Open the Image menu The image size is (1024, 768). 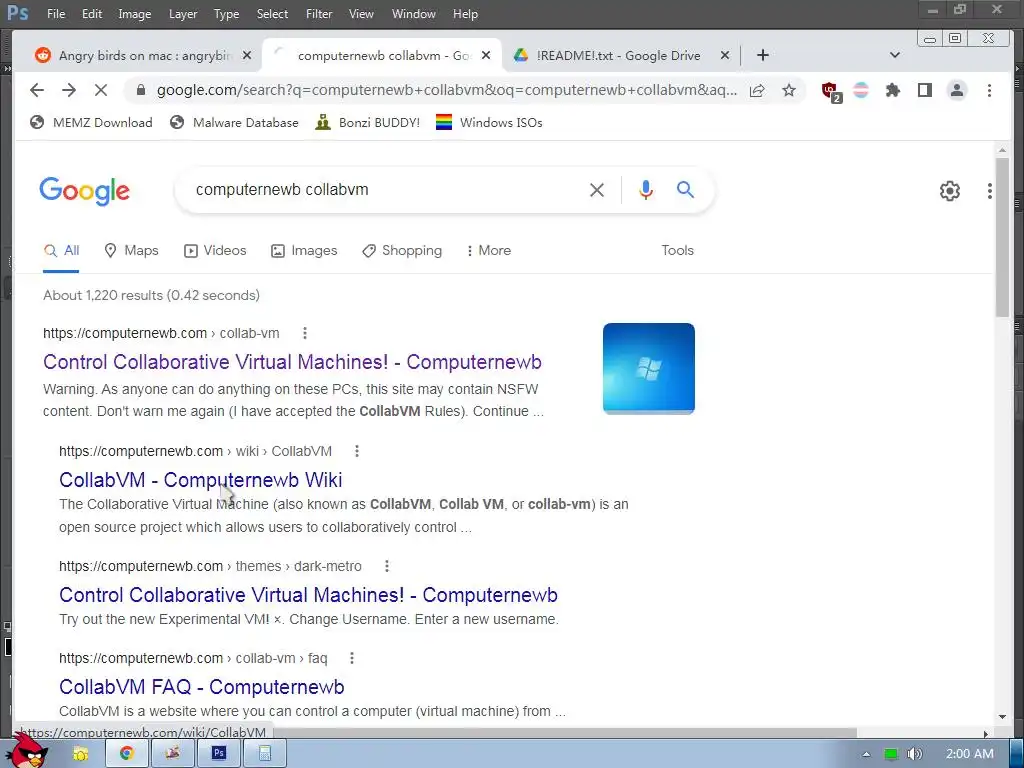pos(135,14)
